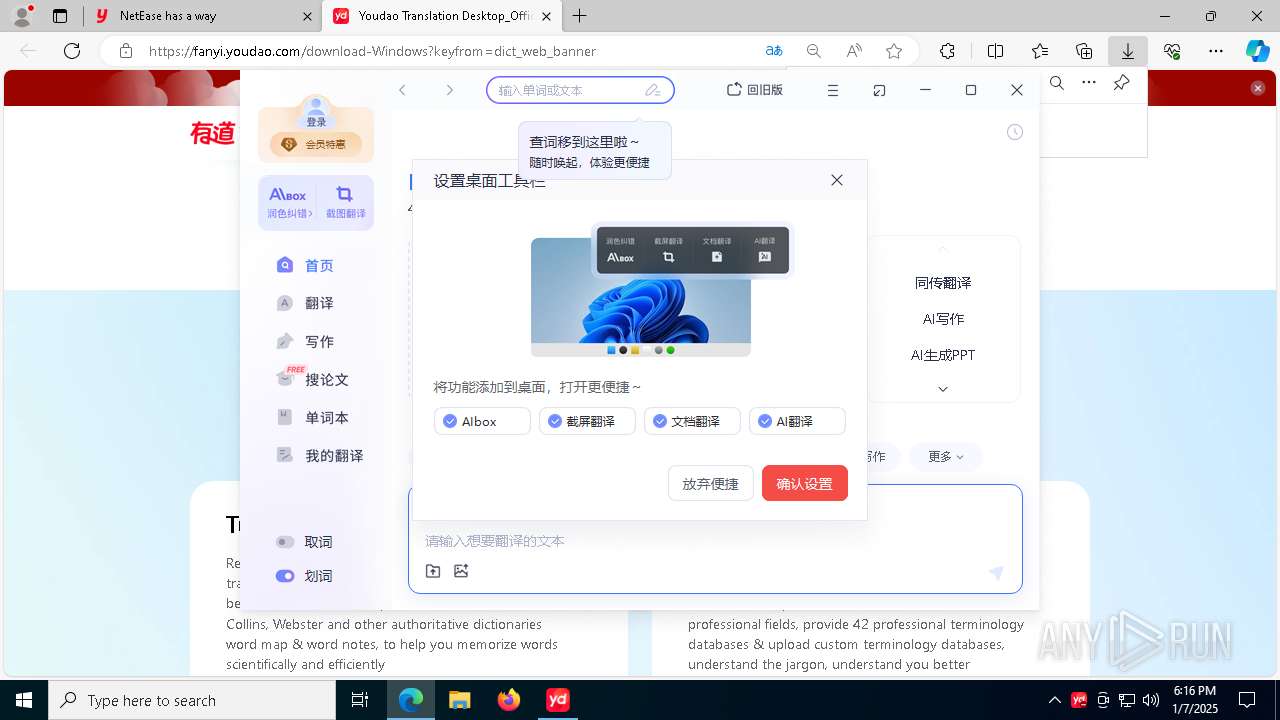Add page to favorites star
The height and width of the screenshot is (720, 1280).
coord(894,51)
